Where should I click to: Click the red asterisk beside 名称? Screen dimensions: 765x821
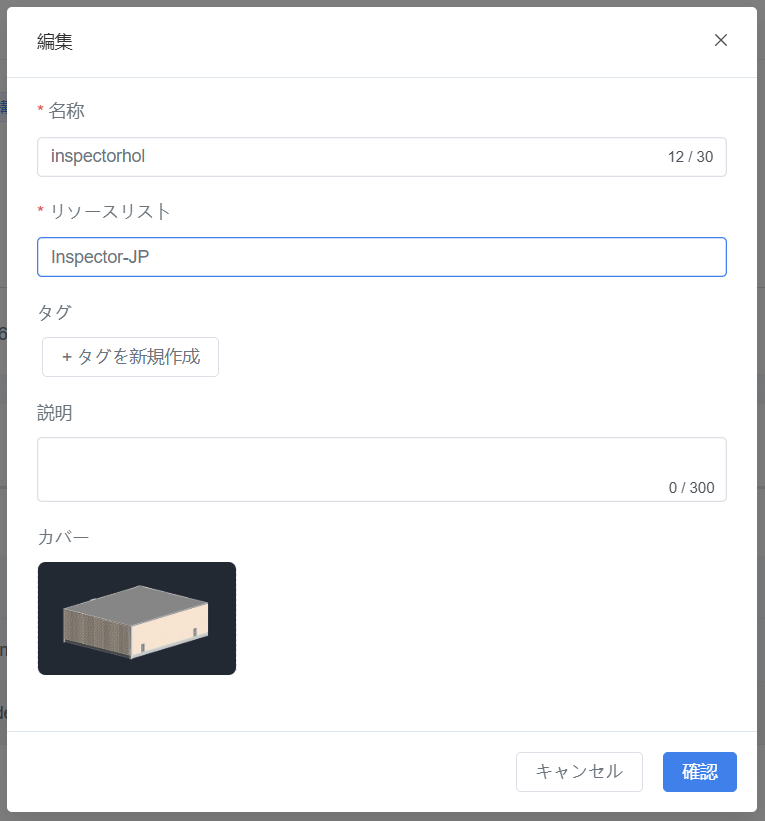point(40,109)
